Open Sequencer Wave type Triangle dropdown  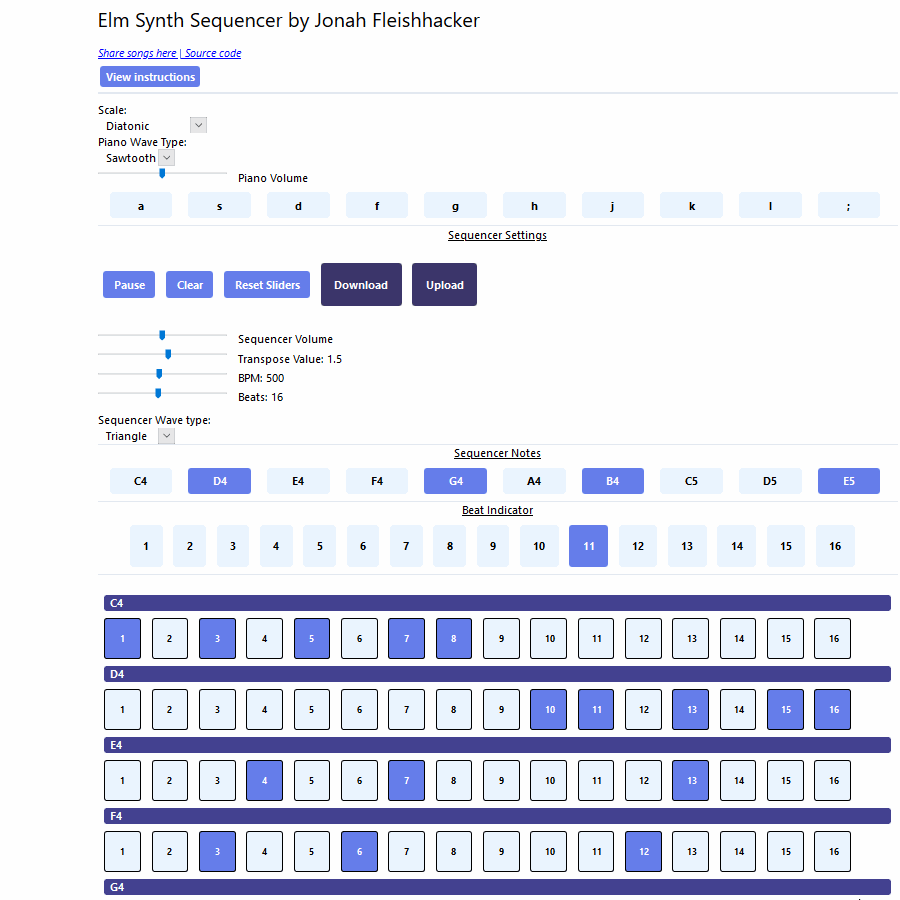140,436
